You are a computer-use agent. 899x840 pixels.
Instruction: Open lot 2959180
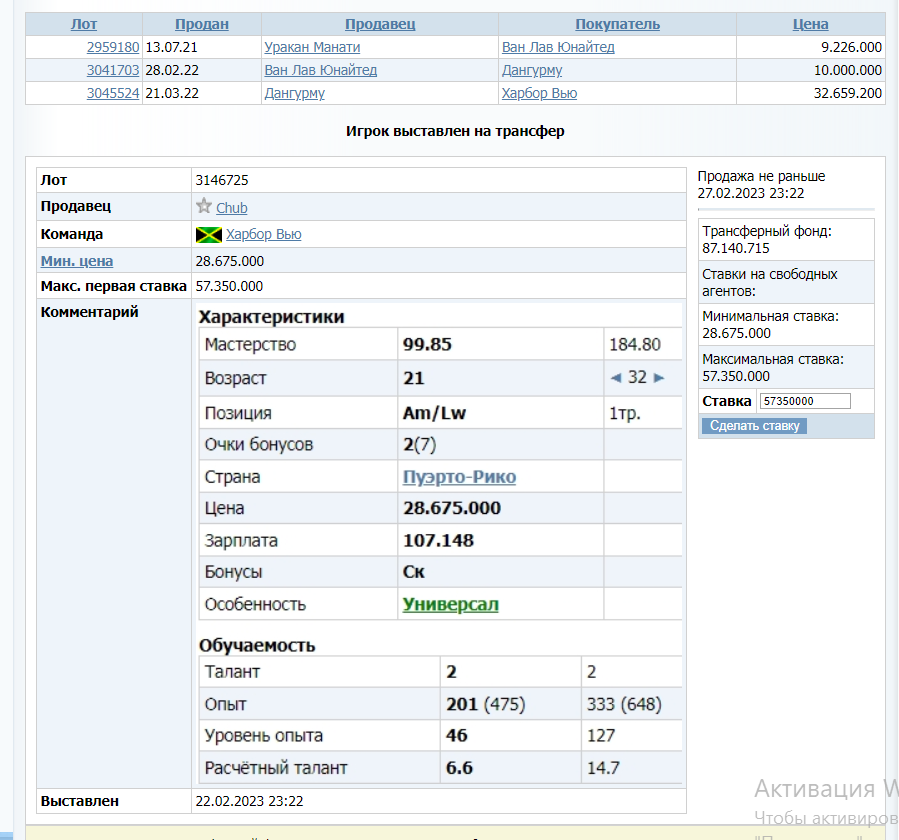point(113,47)
